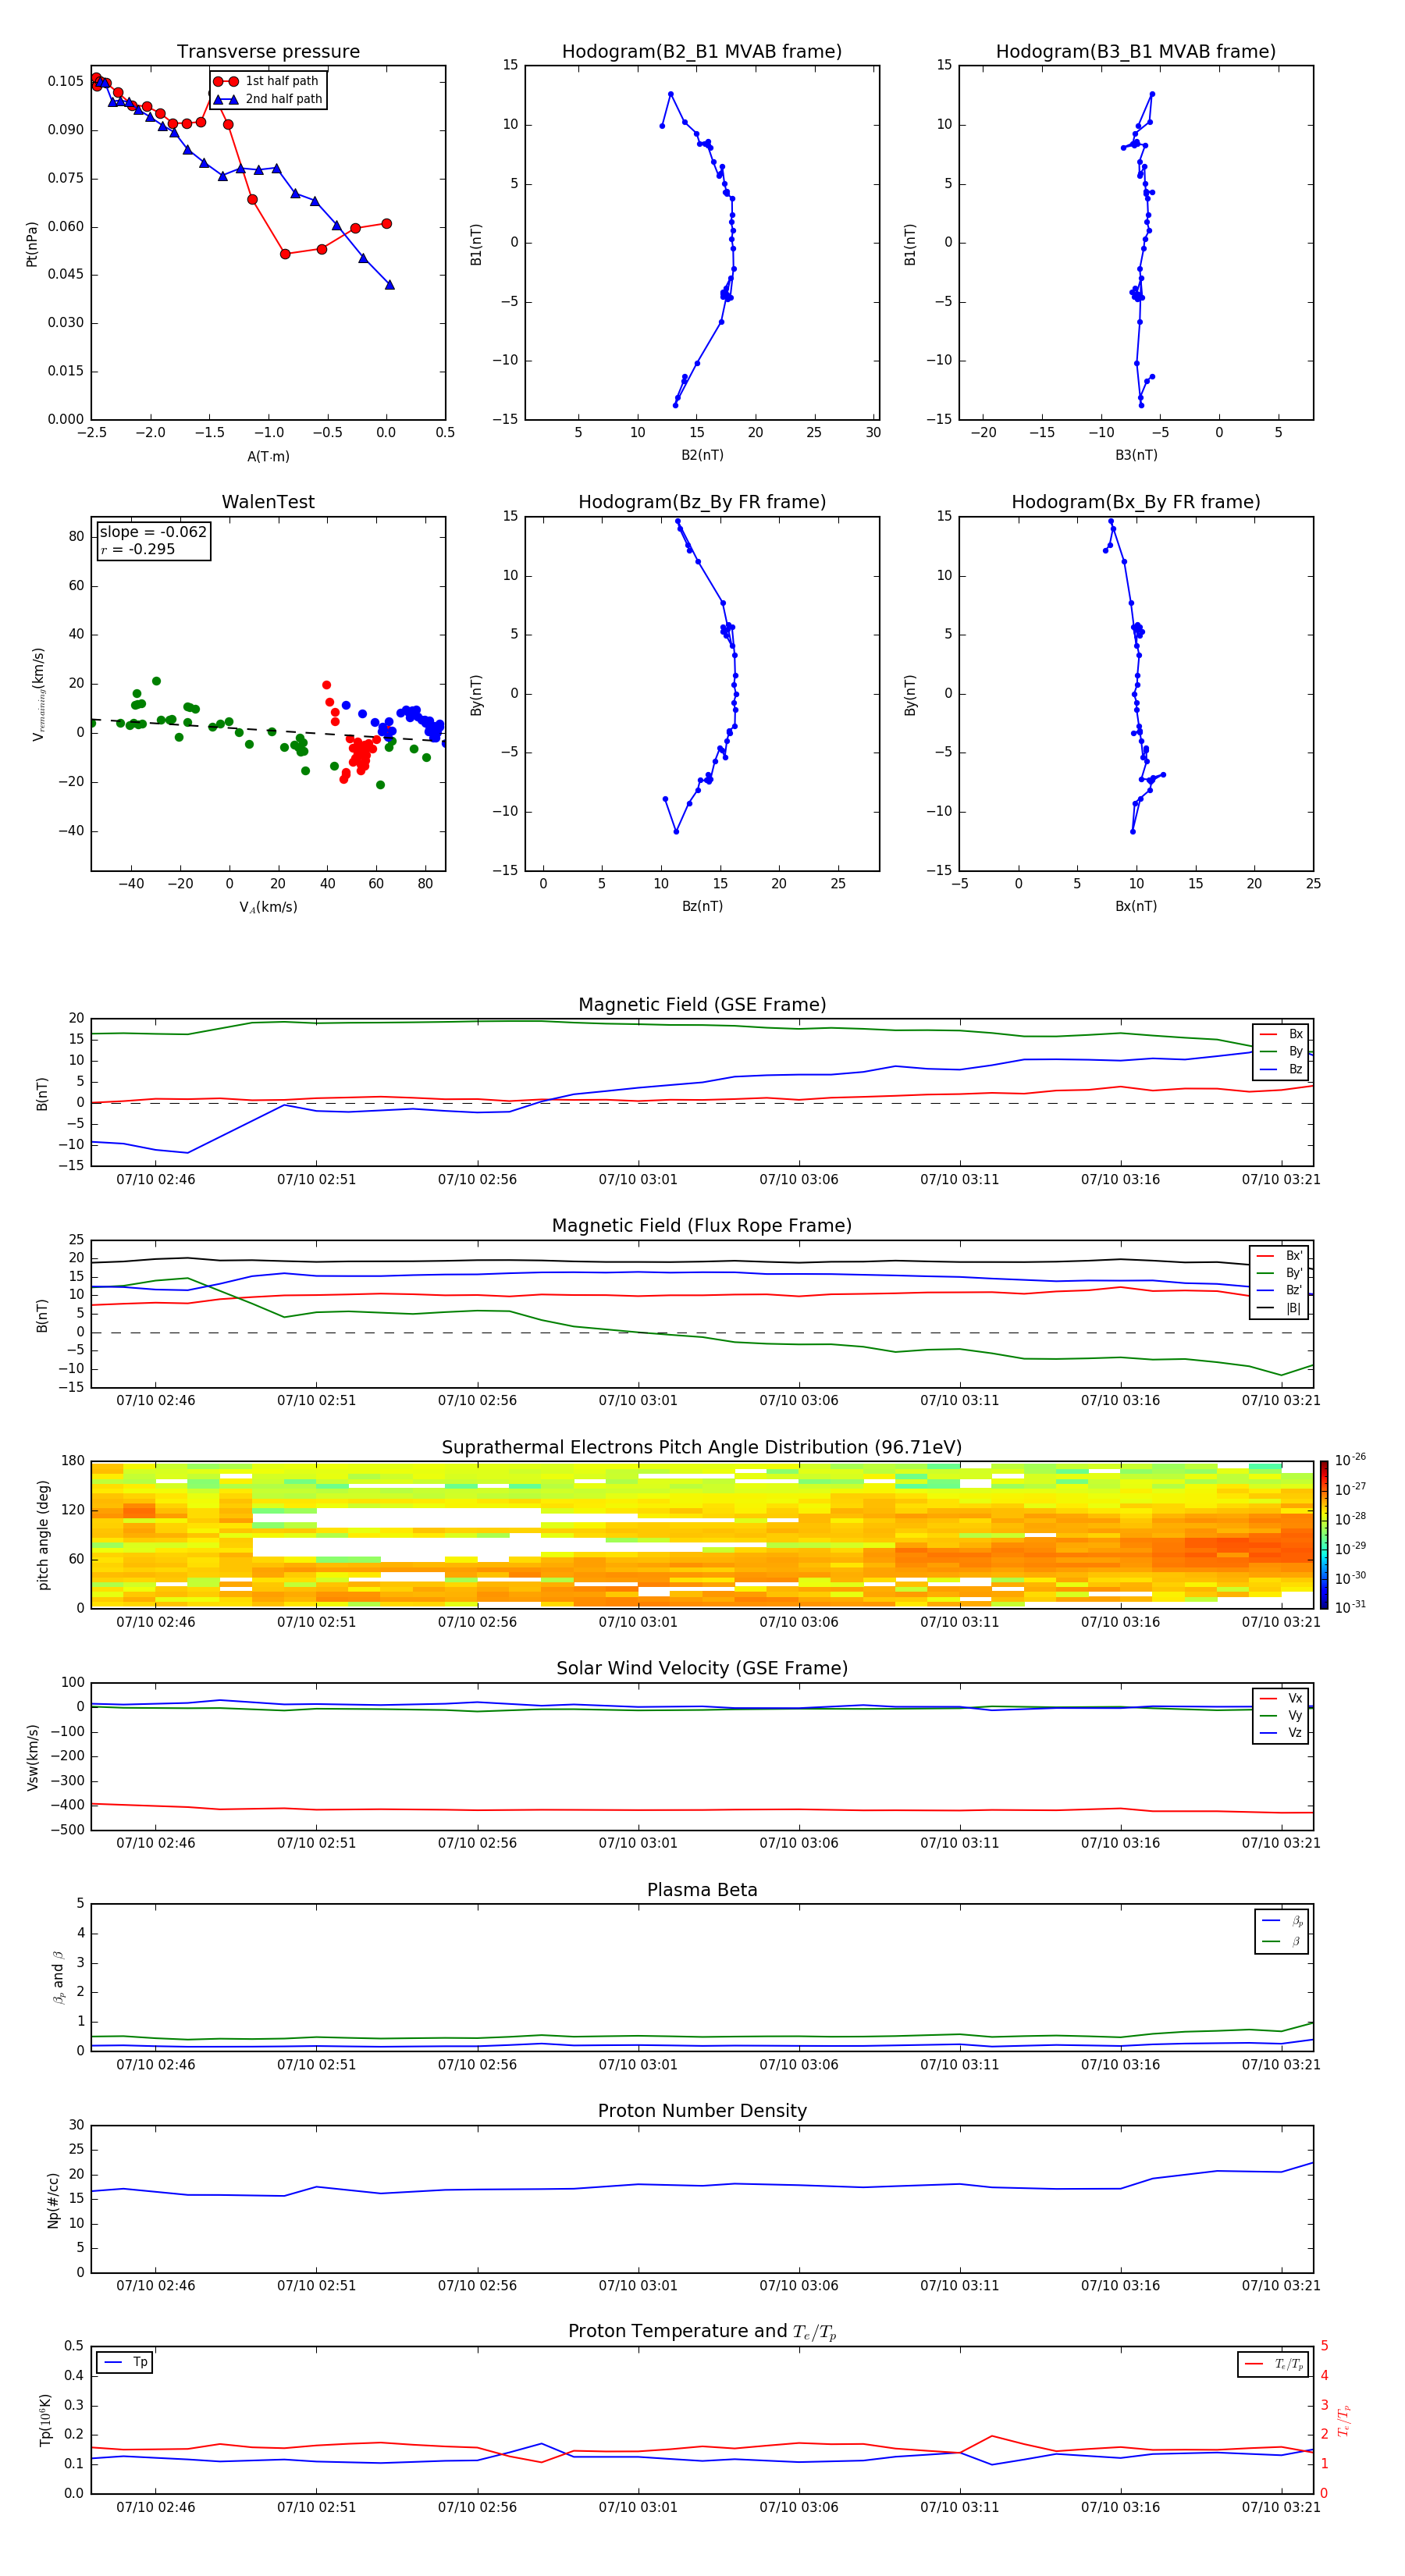The width and height of the screenshot is (1405, 2576).
Task: Click the pitch angle color scale bar
Action: tap(1324, 1534)
